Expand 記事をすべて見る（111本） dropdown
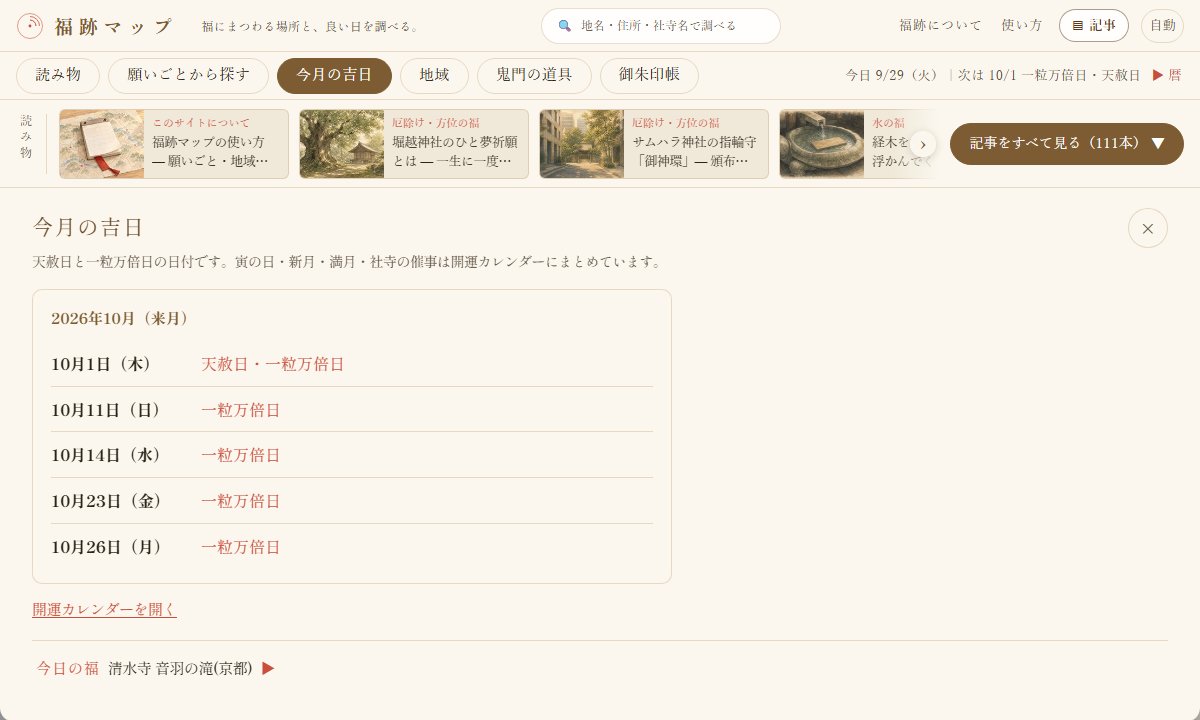This screenshot has height=720, width=1200. (x=1067, y=144)
